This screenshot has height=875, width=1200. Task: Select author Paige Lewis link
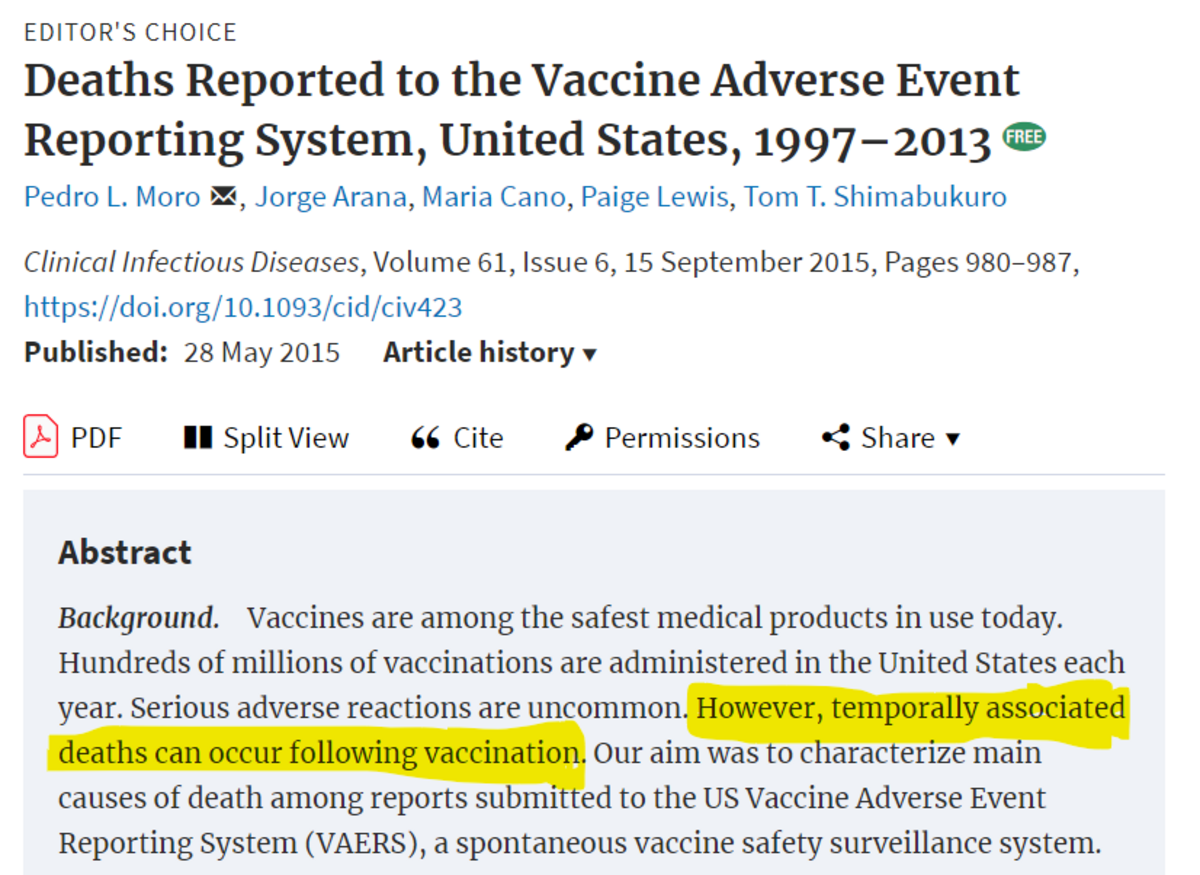(655, 197)
